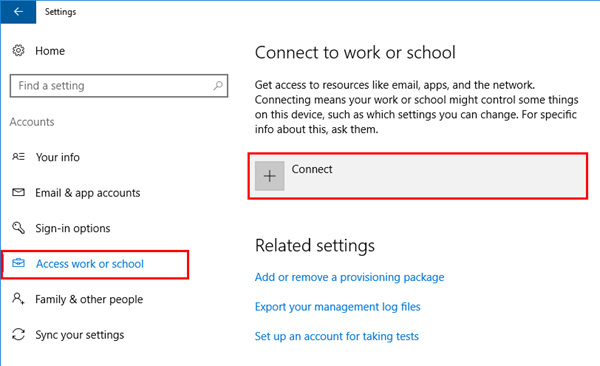The width and height of the screenshot is (600, 366).
Task: Click the Settings window title
Action: coord(60,12)
